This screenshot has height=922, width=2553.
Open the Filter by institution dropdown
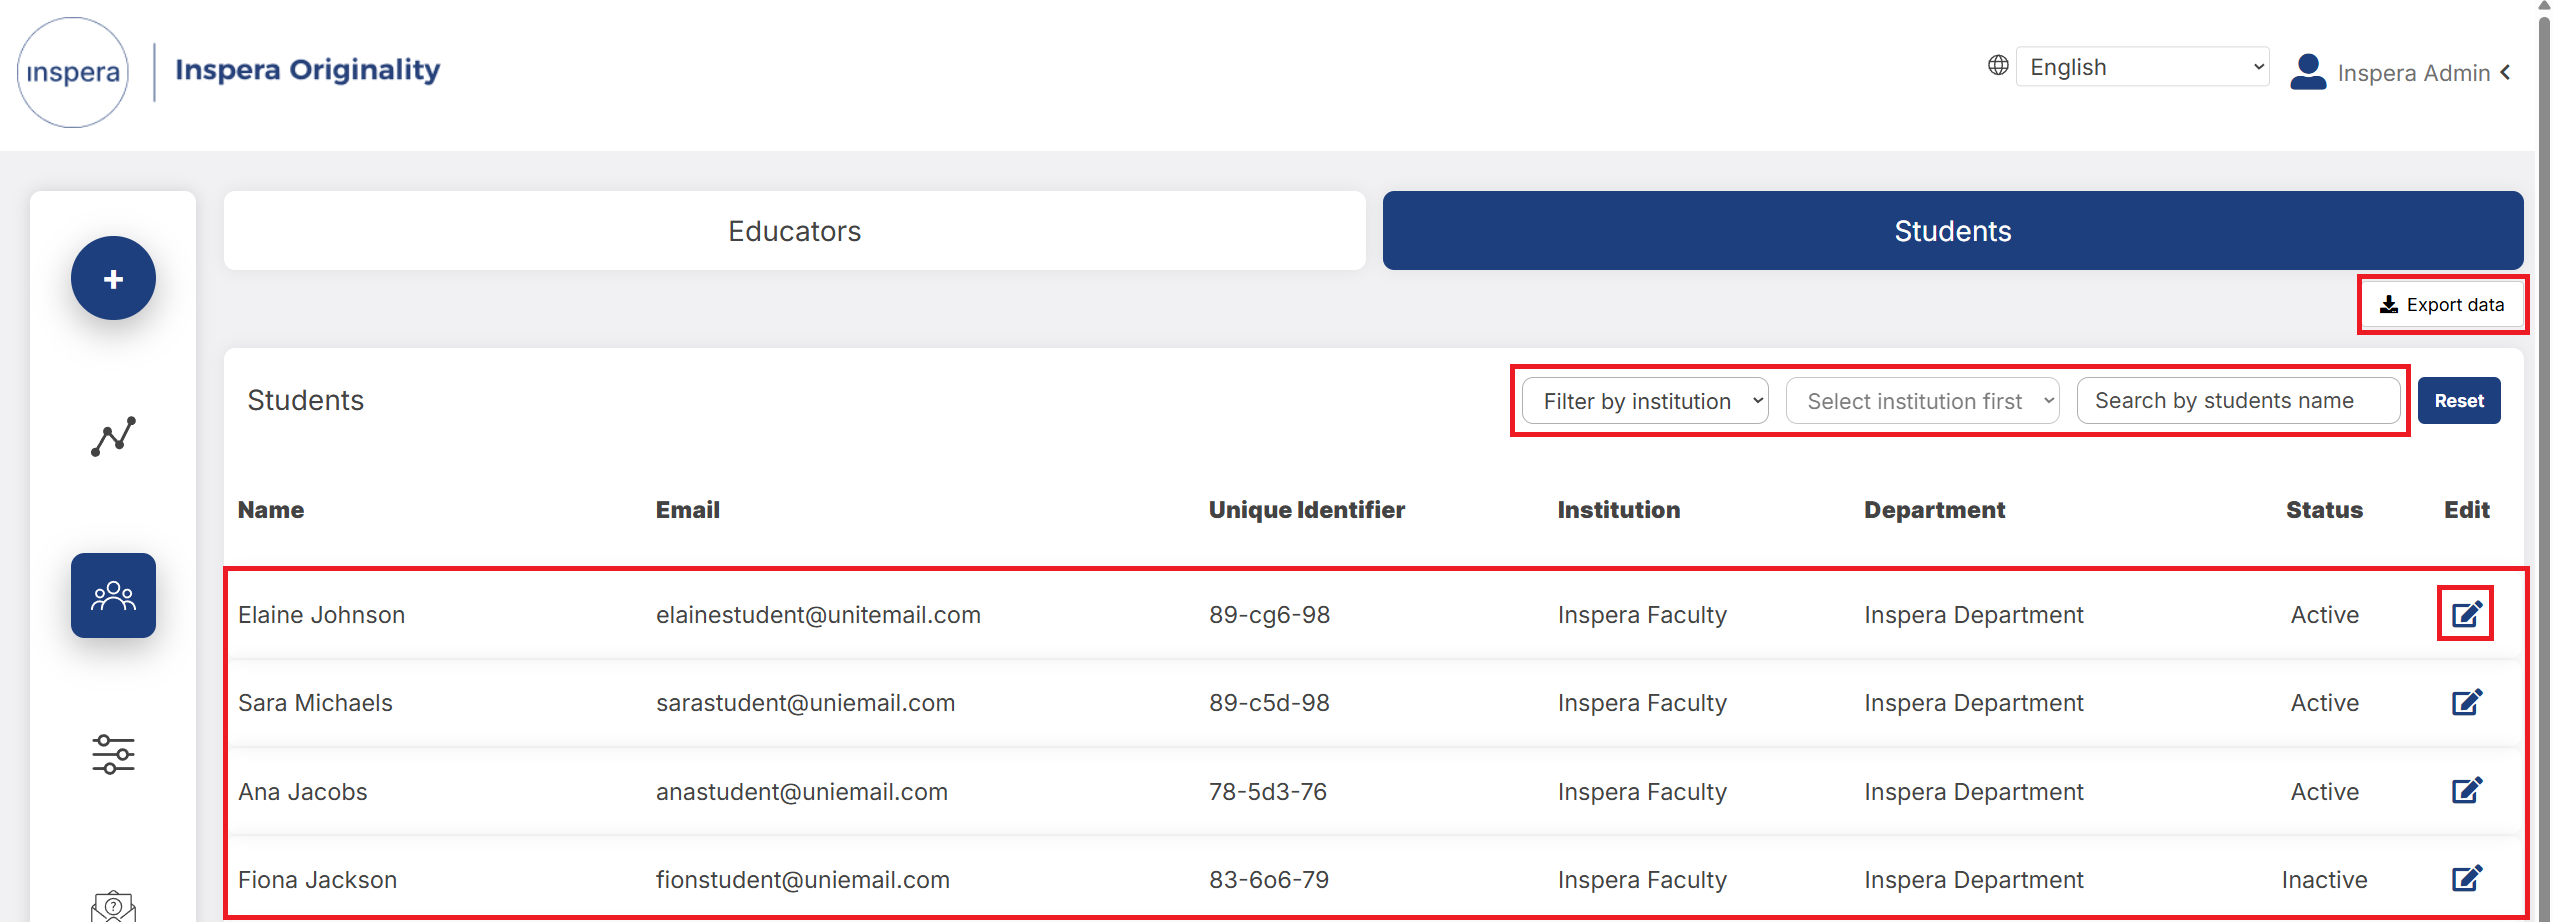coord(1645,401)
